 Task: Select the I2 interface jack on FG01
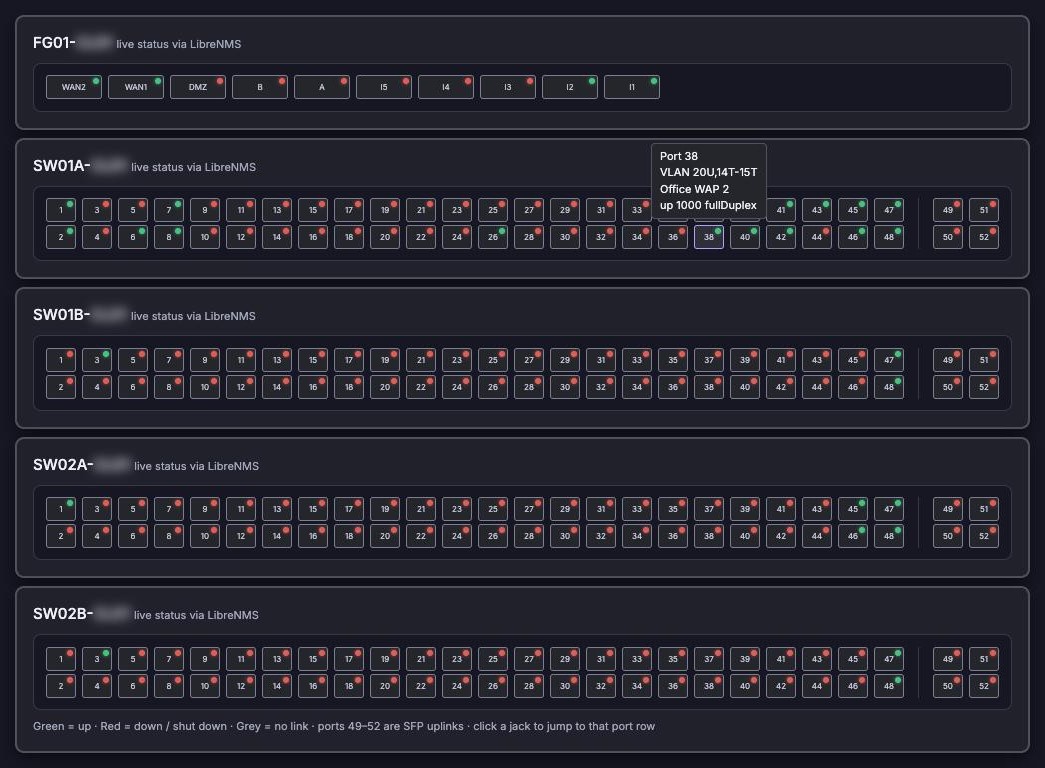(570, 87)
